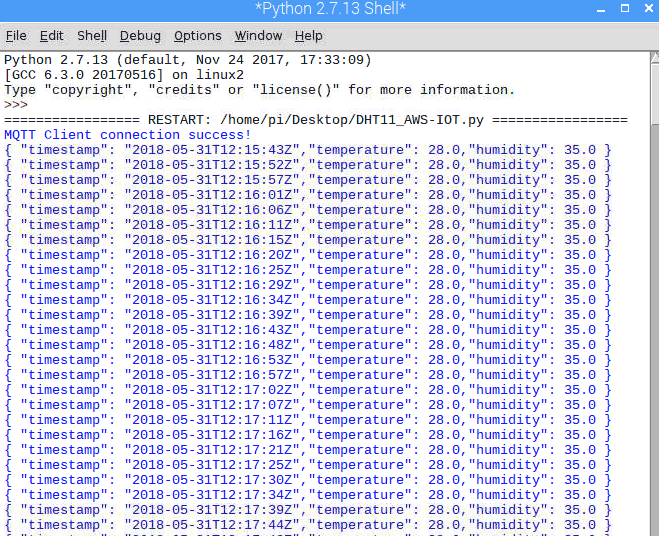Click the row with timestamp 12:17:39Z
659x536 pixels.
tap(308, 510)
